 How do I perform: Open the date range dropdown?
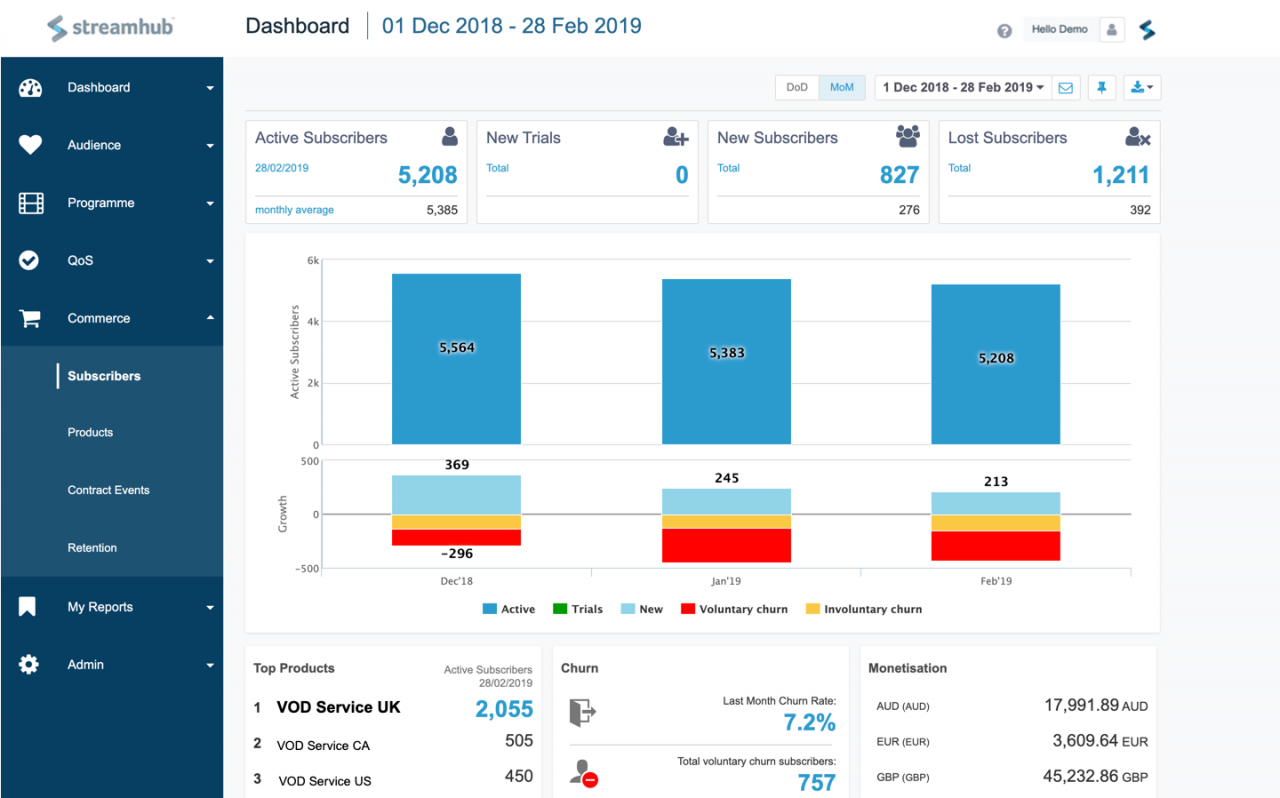point(962,87)
